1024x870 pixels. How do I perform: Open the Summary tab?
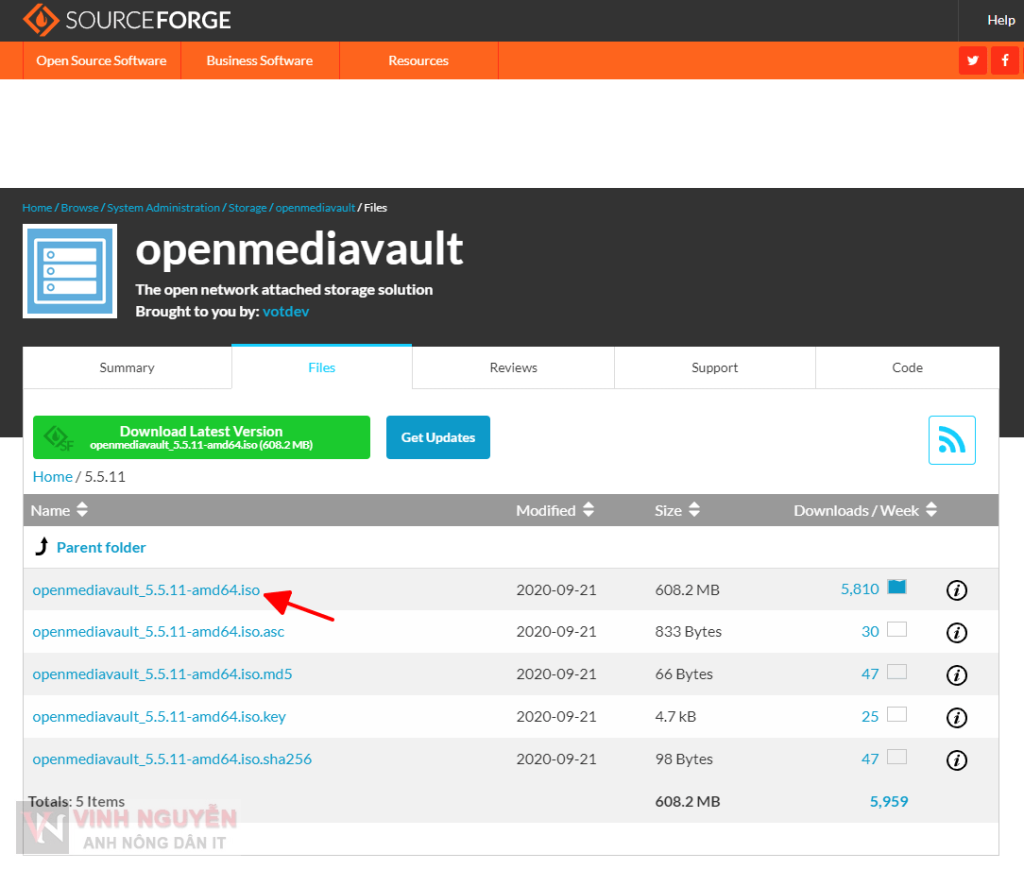127,368
